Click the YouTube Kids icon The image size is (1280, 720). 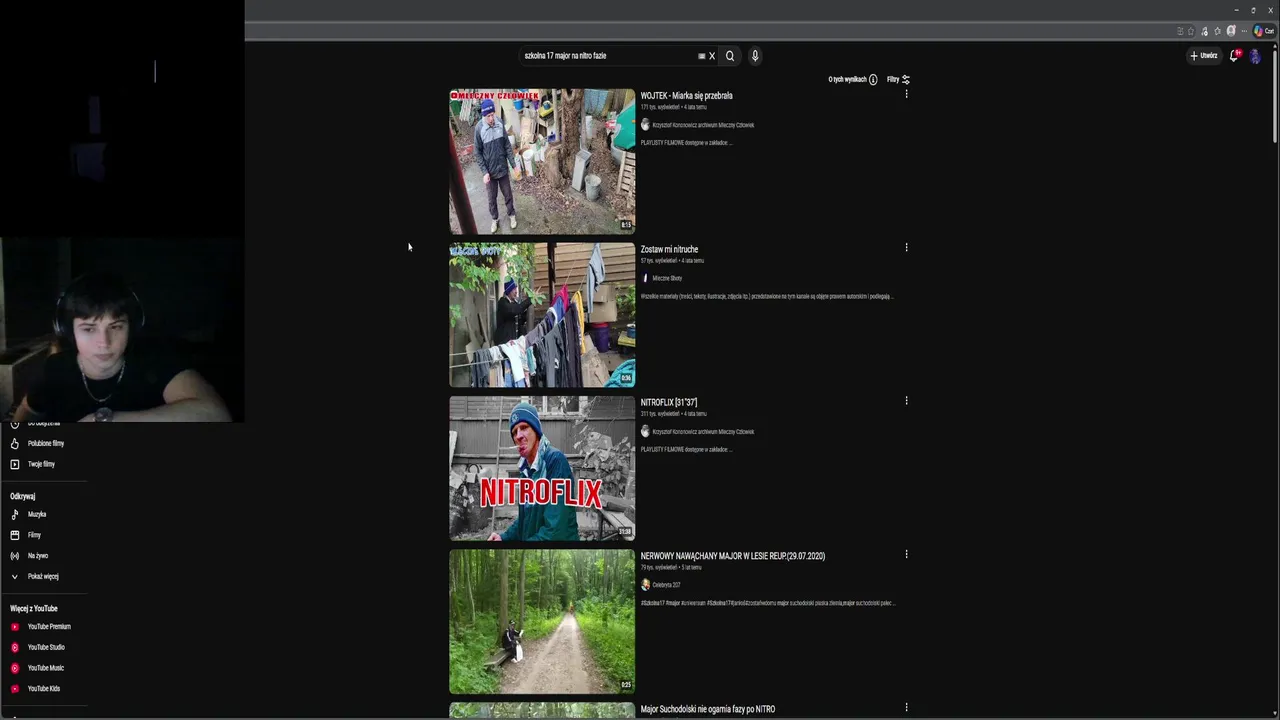tap(14, 689)
